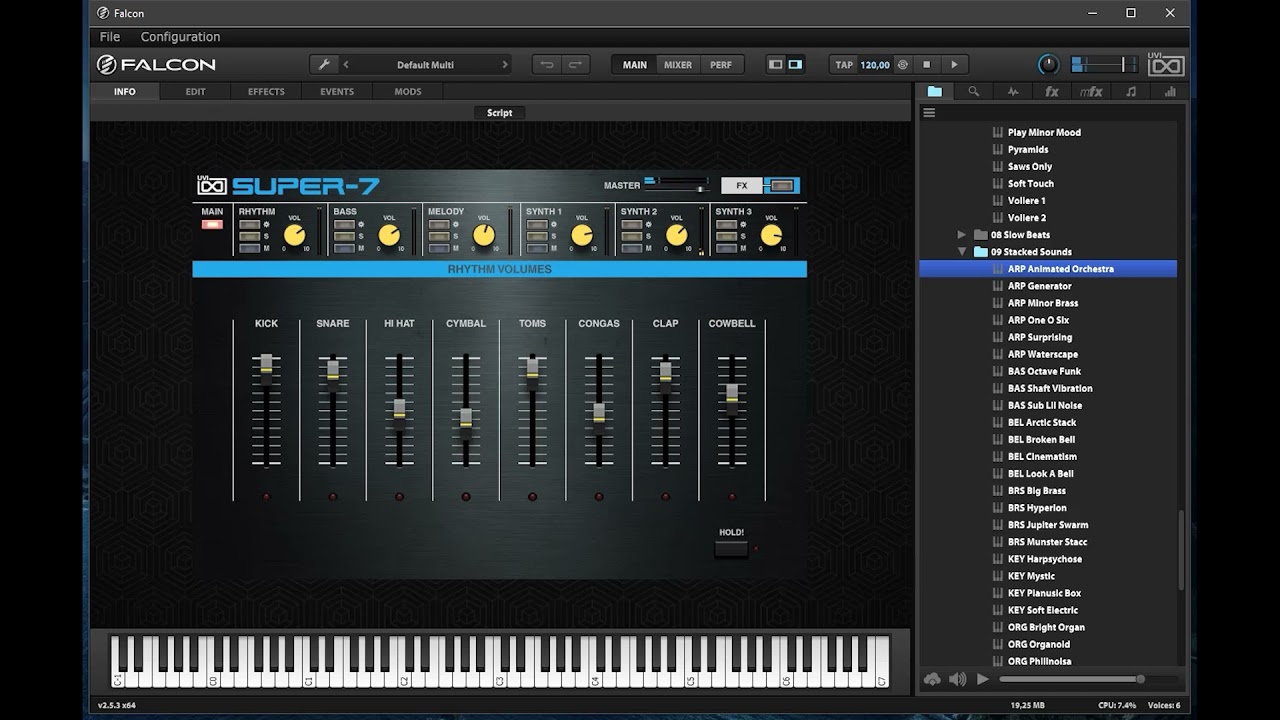Open the FX page button
The height and width of the screenshot is (720, 1280).
click(x=742, y=186)
